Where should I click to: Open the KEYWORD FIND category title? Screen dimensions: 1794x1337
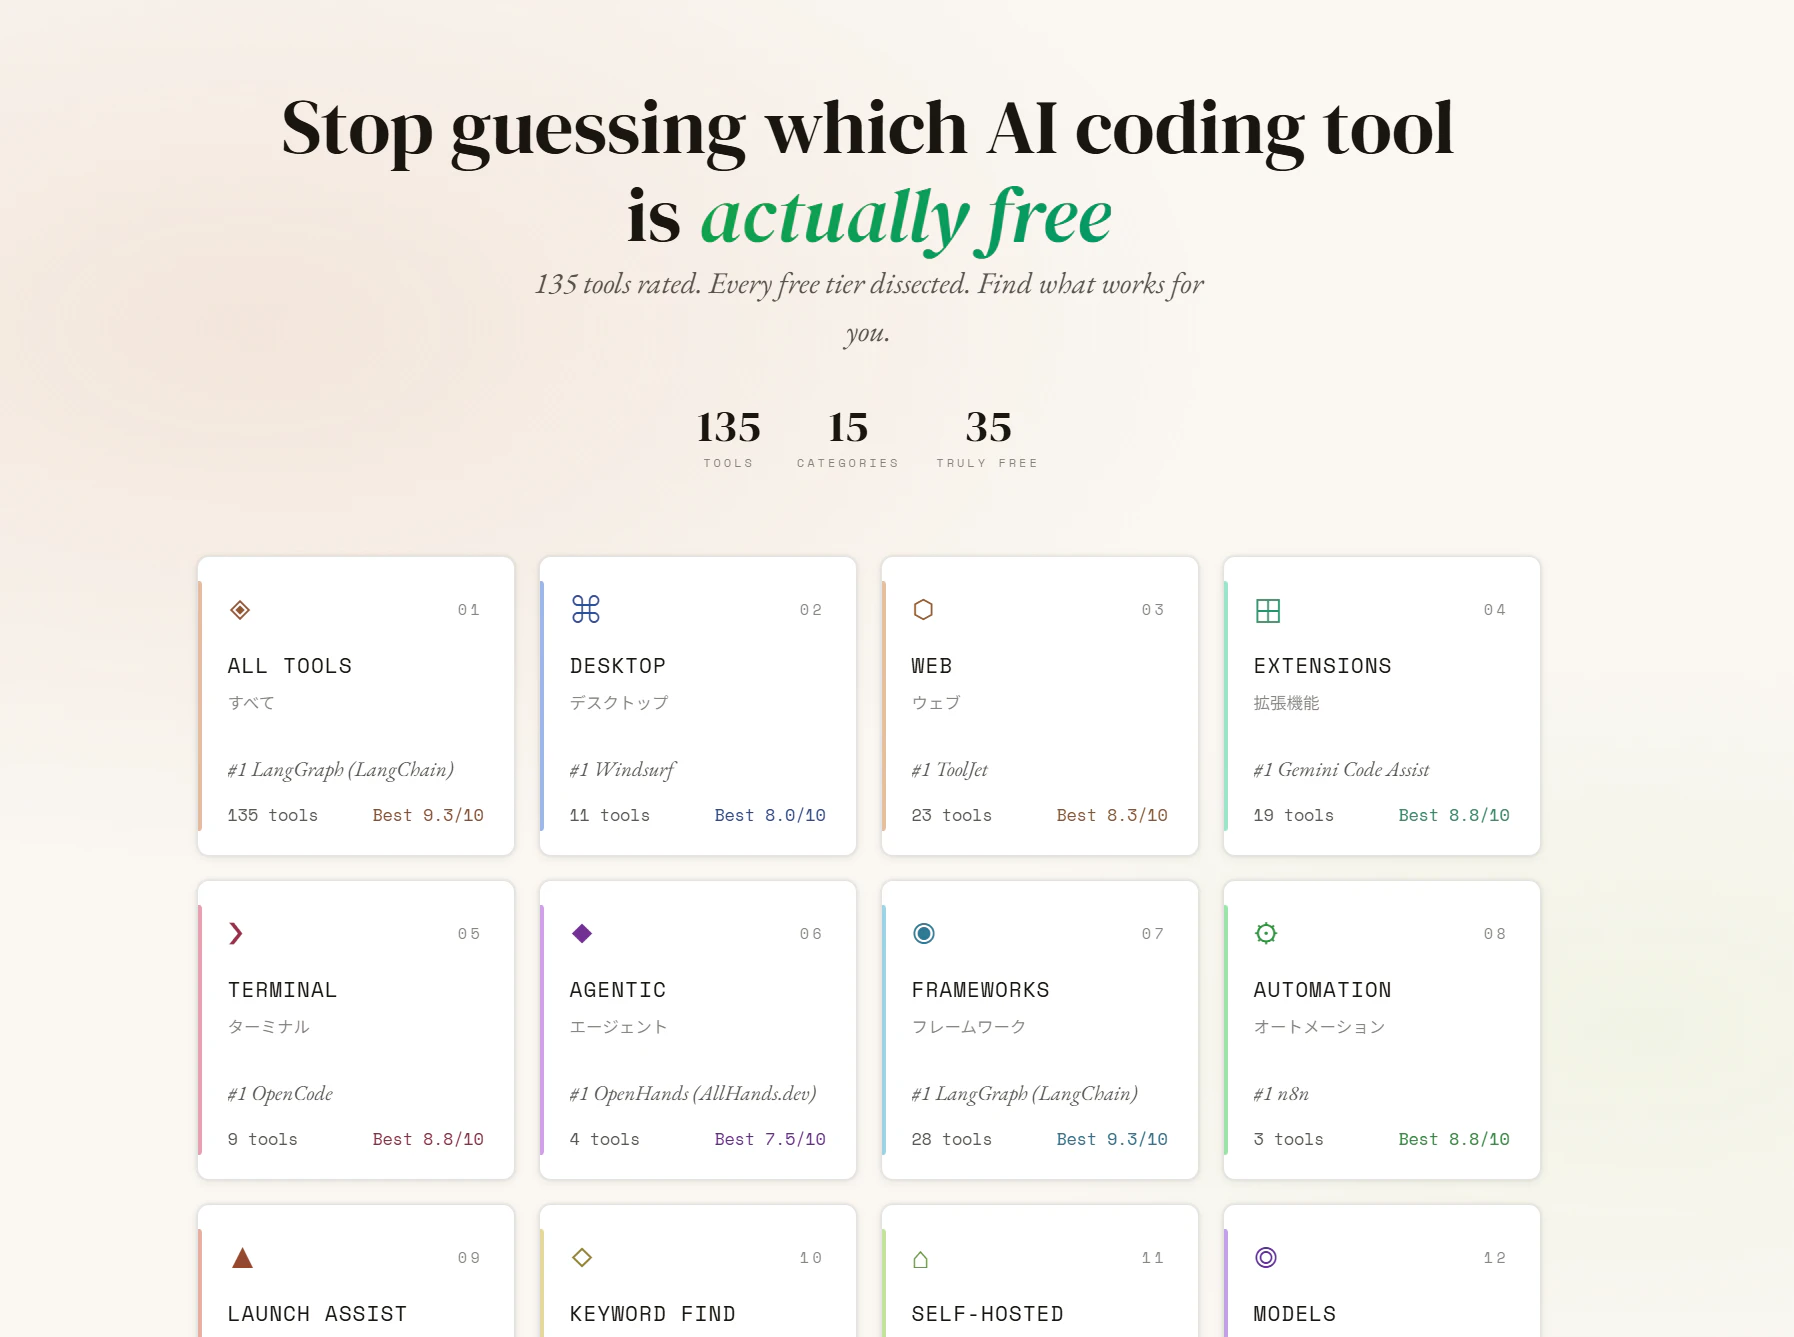point(653,1314)
